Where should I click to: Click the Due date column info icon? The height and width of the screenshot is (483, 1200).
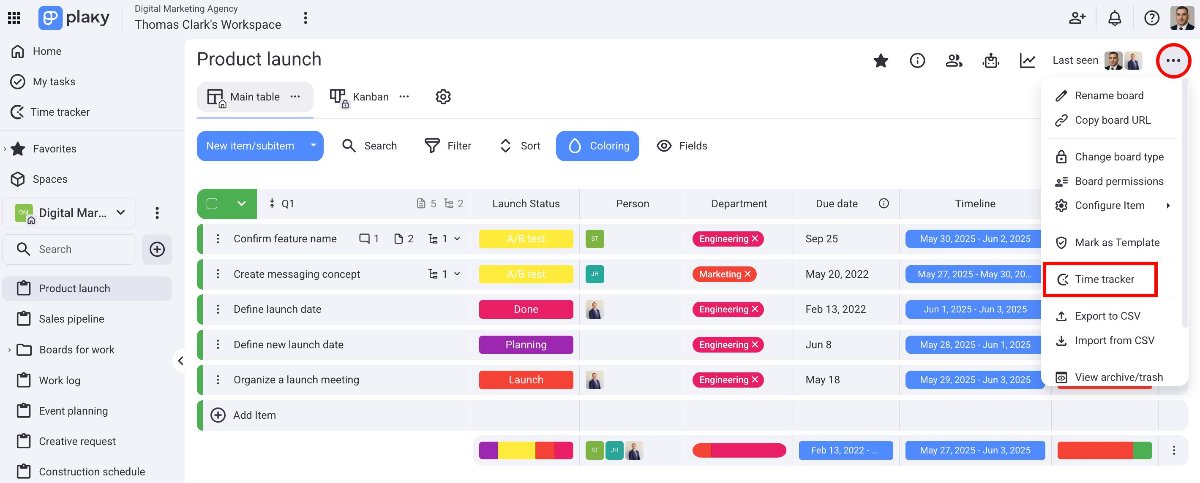884,203
